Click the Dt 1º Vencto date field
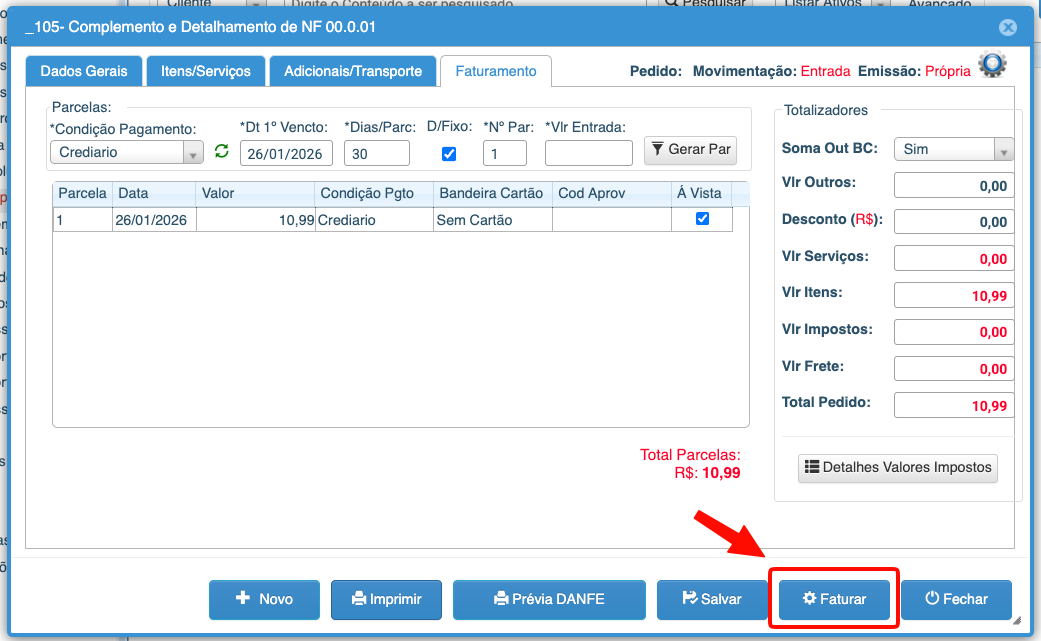Screen dimensions: 1041x641 [286, 153]
